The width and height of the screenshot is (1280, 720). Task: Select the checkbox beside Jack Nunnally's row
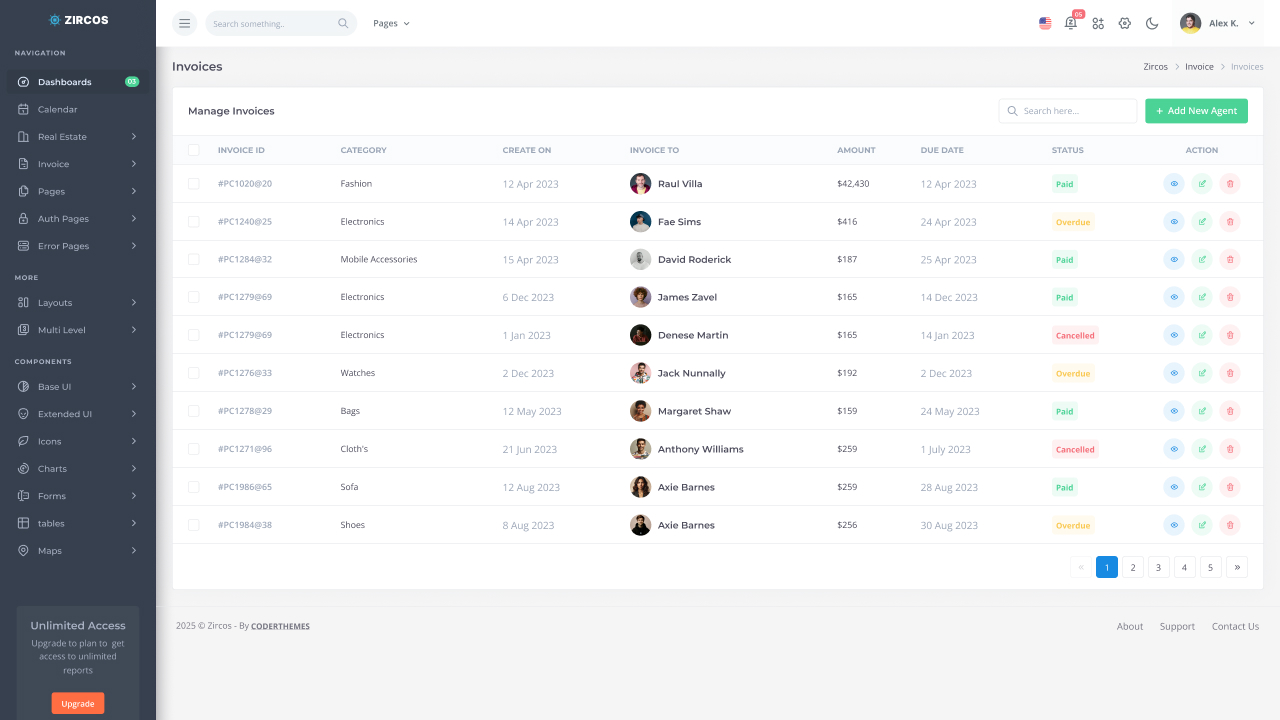coord(193,372)
